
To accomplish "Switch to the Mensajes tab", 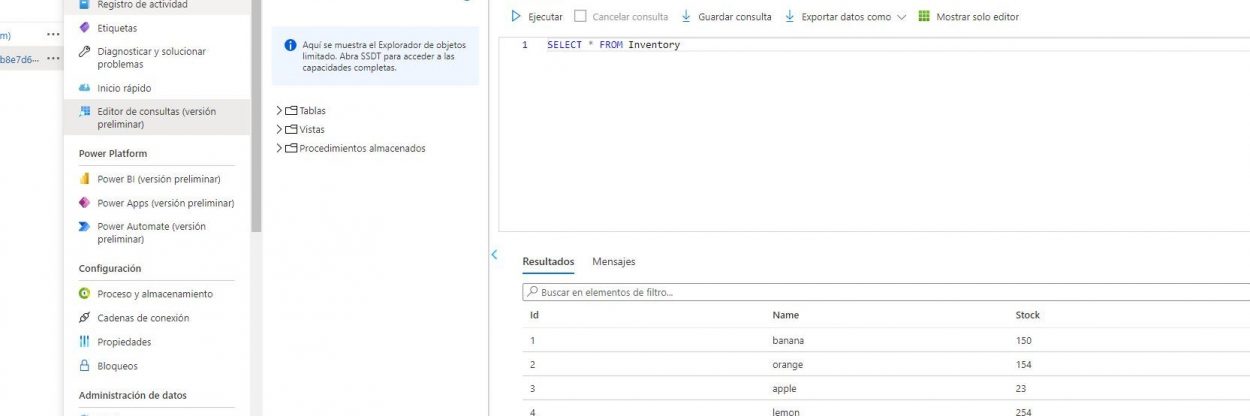I will pos(613,262).
